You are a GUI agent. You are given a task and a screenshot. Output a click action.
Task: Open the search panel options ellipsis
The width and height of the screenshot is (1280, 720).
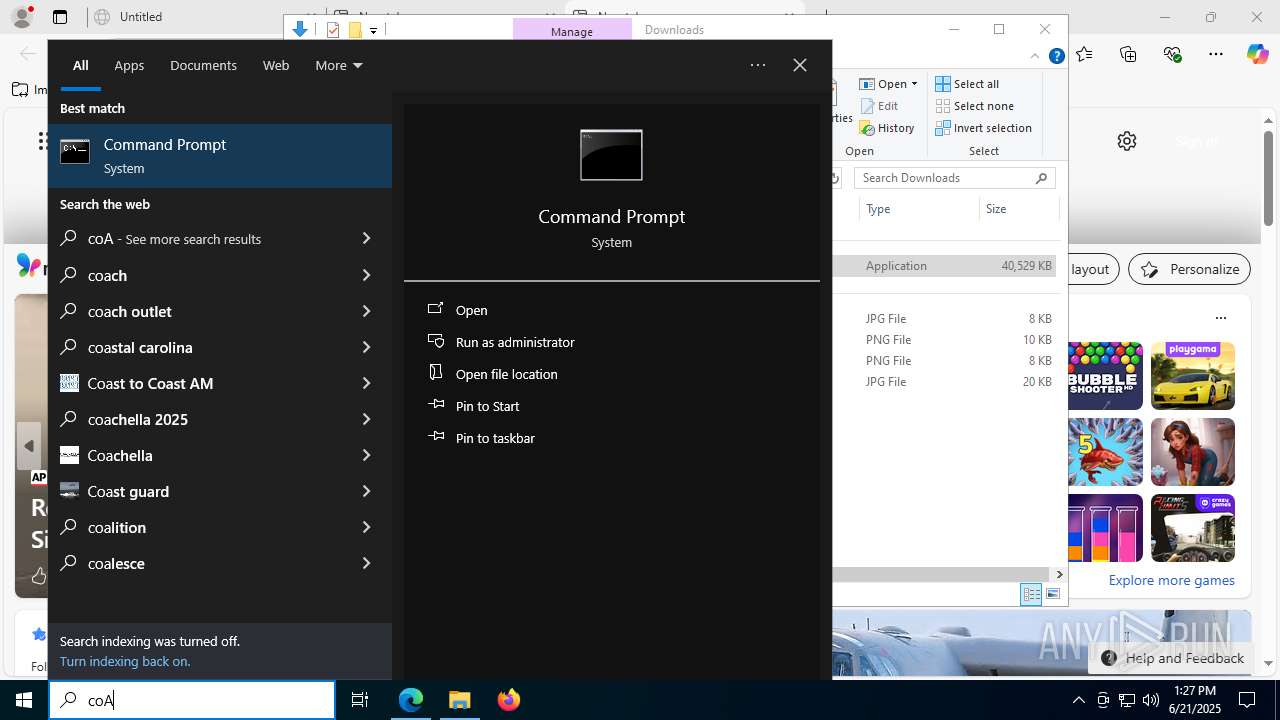[758, 65]
